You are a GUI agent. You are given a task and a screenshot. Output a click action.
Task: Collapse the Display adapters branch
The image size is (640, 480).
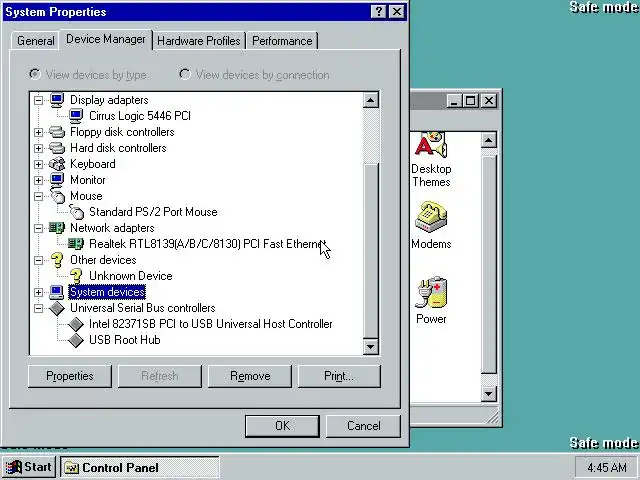pos(38,100)
